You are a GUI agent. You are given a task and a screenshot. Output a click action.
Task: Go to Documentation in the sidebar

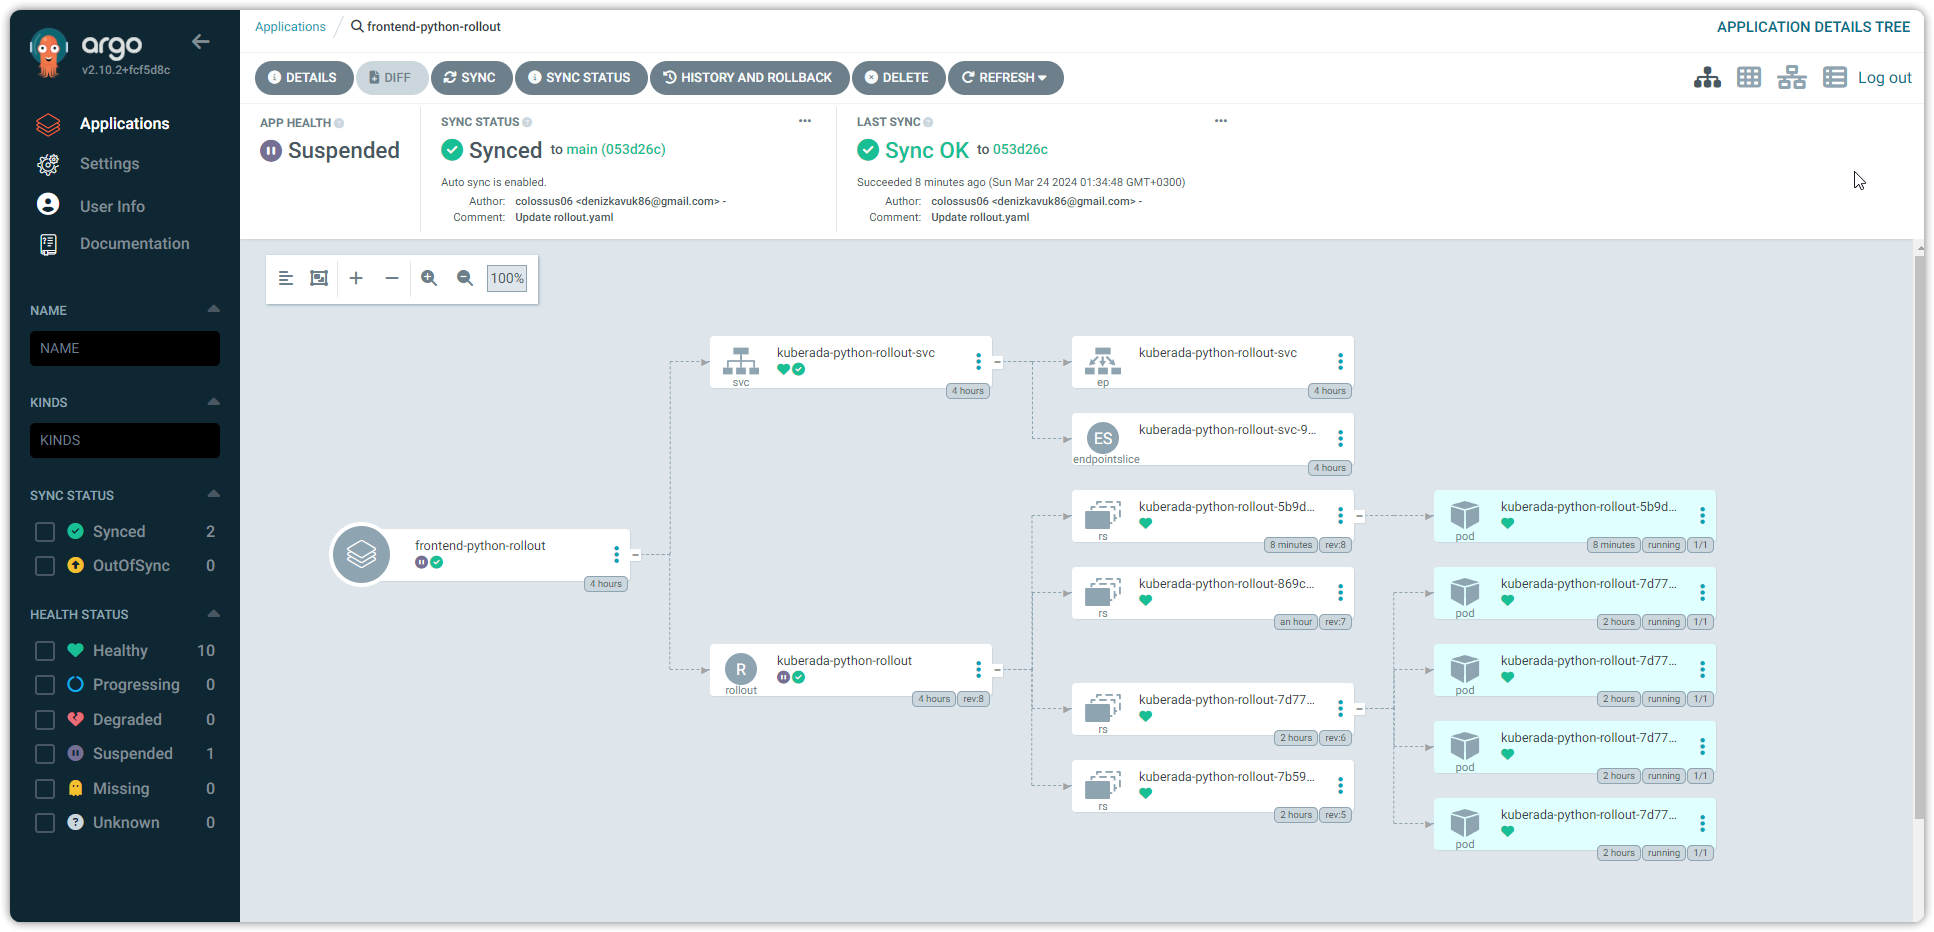pyautogui.click(x=134, y=244)
